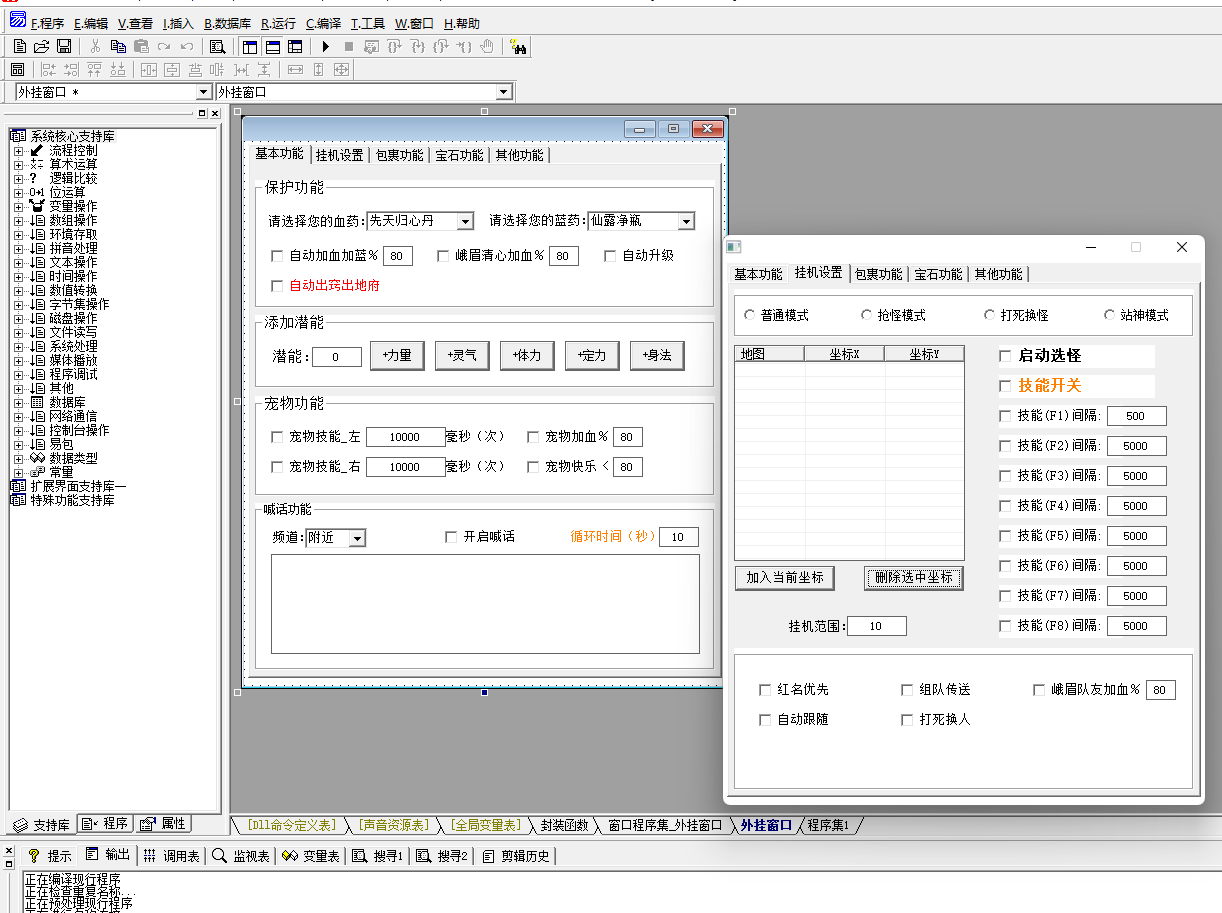Switch to the 变量表 bottom panel tab
The width and height of the screenshot is (1222, 913).
point(312,856)
